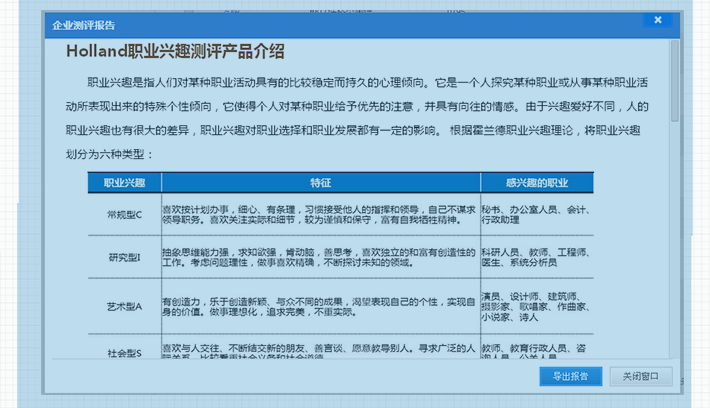Image resolution: width=710 pixels, height=408 pixels.
Task: Click the cell listing 科研人员、教师、工程师
Action: (537, 258)
